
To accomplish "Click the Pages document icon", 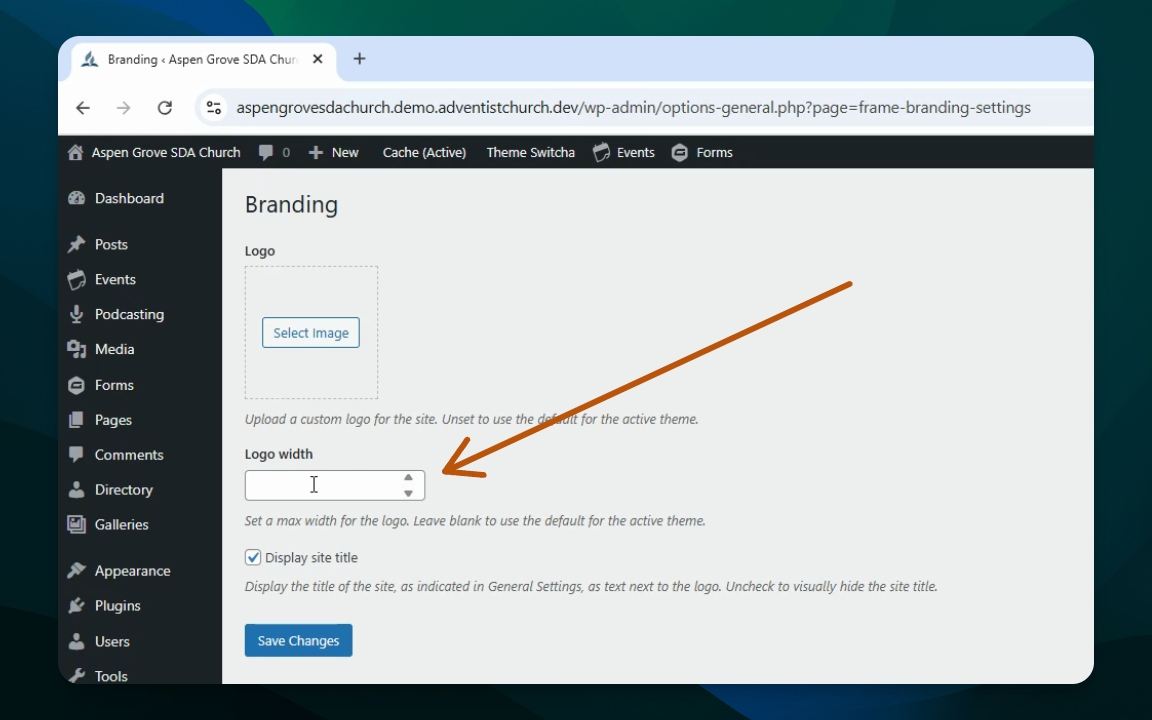I will [x=76, y=420].
